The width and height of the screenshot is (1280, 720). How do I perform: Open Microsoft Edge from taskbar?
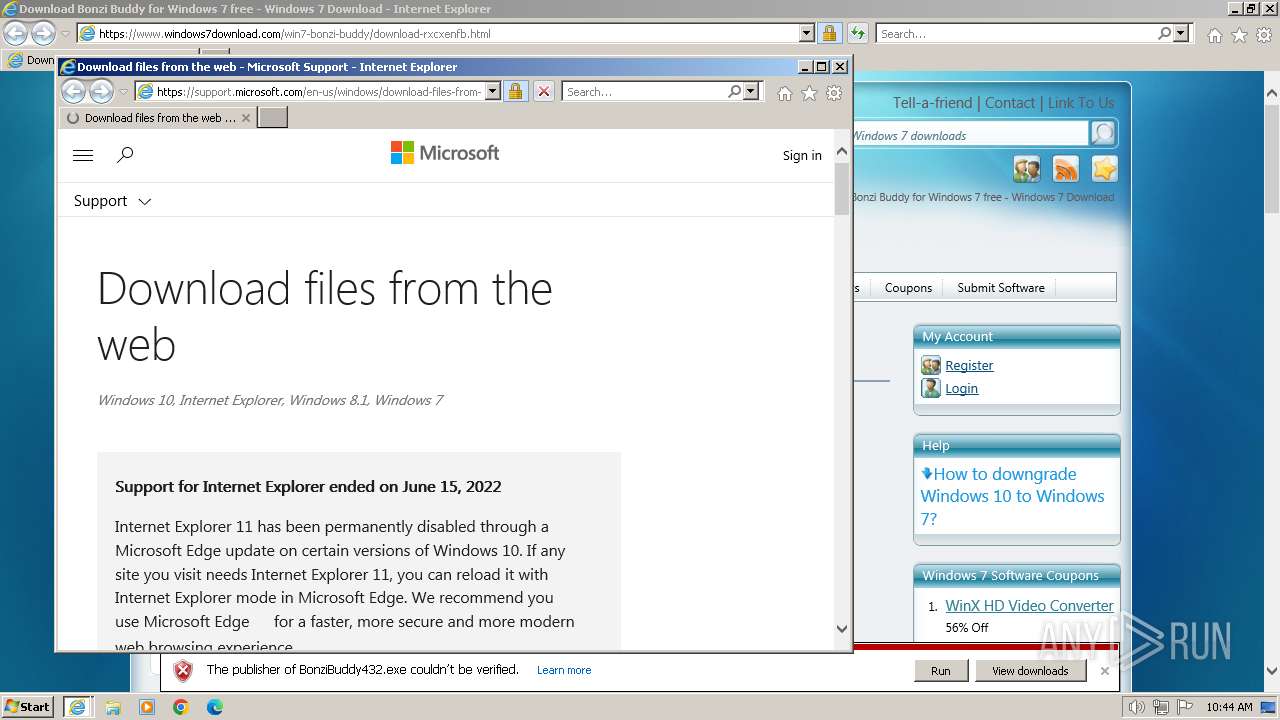pos(215,707)
